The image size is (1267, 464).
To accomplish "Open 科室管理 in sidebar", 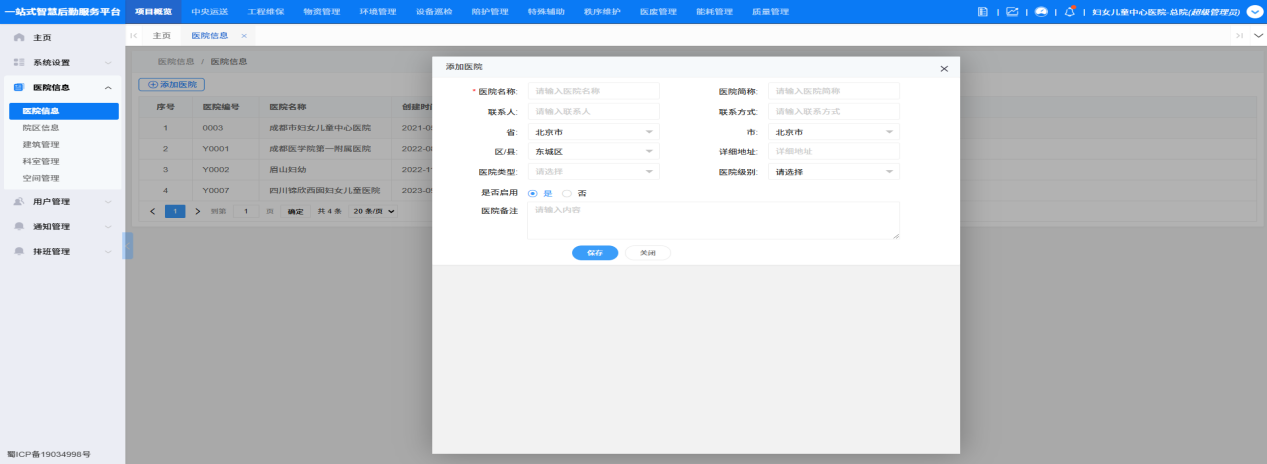I will pos(41,161).
